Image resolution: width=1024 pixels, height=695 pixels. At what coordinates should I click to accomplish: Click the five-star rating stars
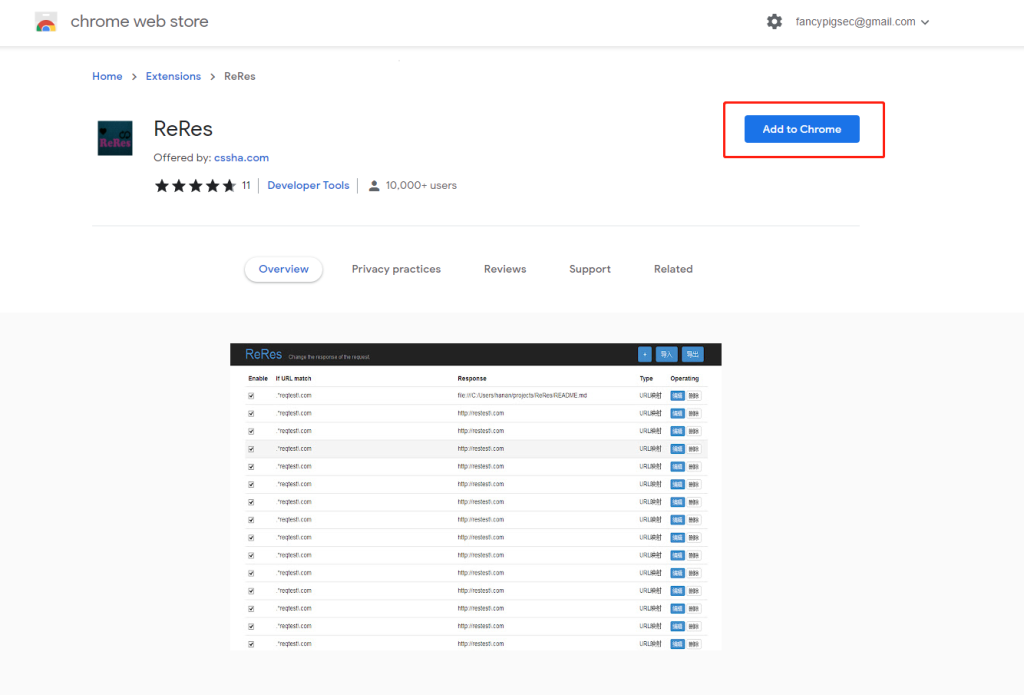[x=195, y=186]
